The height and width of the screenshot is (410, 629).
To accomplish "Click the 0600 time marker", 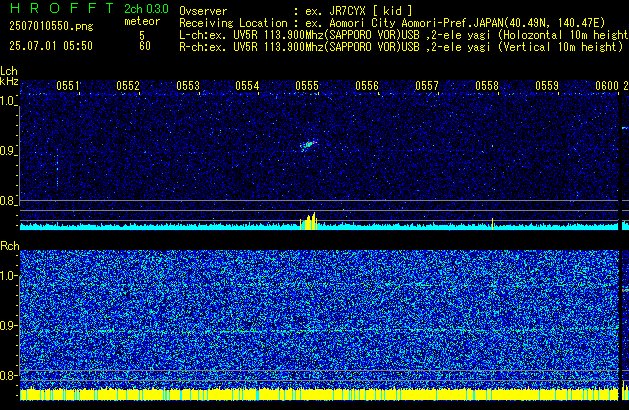I will click(607, 86).
